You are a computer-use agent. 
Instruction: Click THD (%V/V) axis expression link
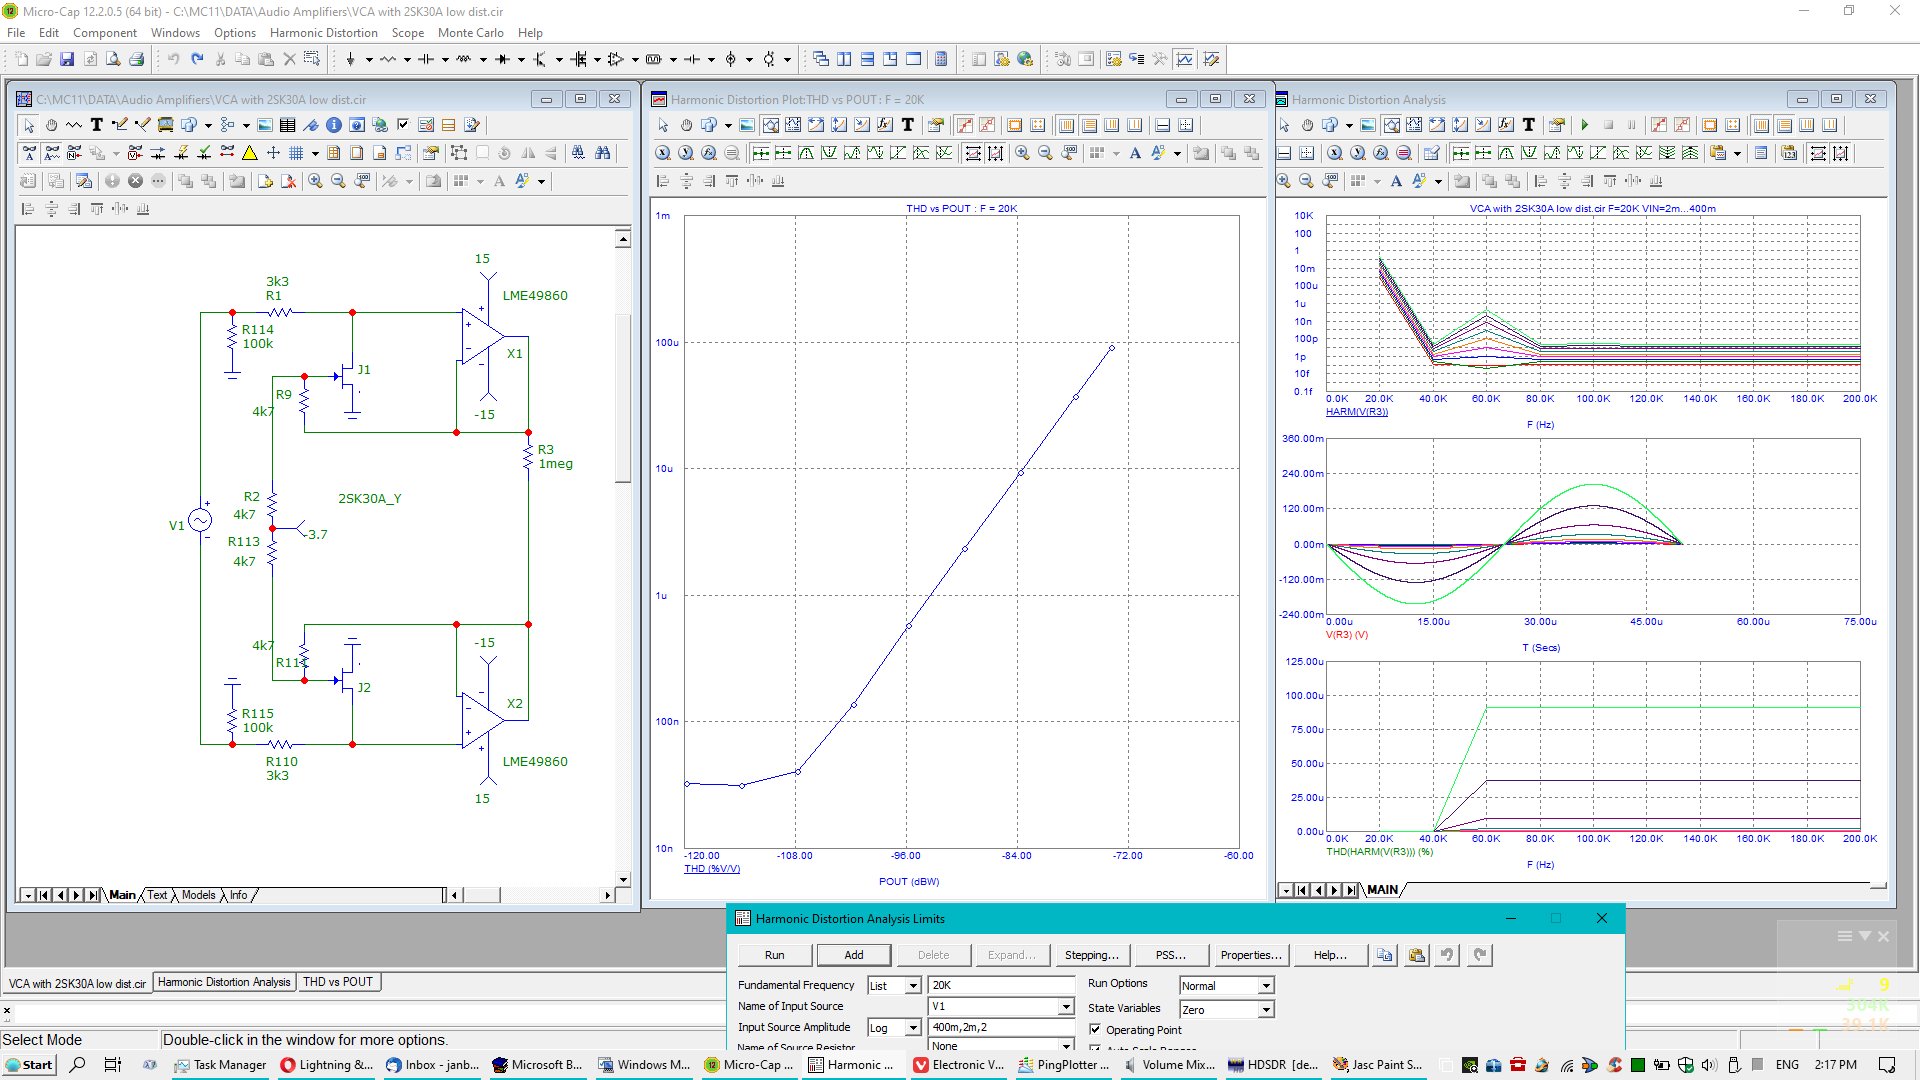[x=712, y=869]
